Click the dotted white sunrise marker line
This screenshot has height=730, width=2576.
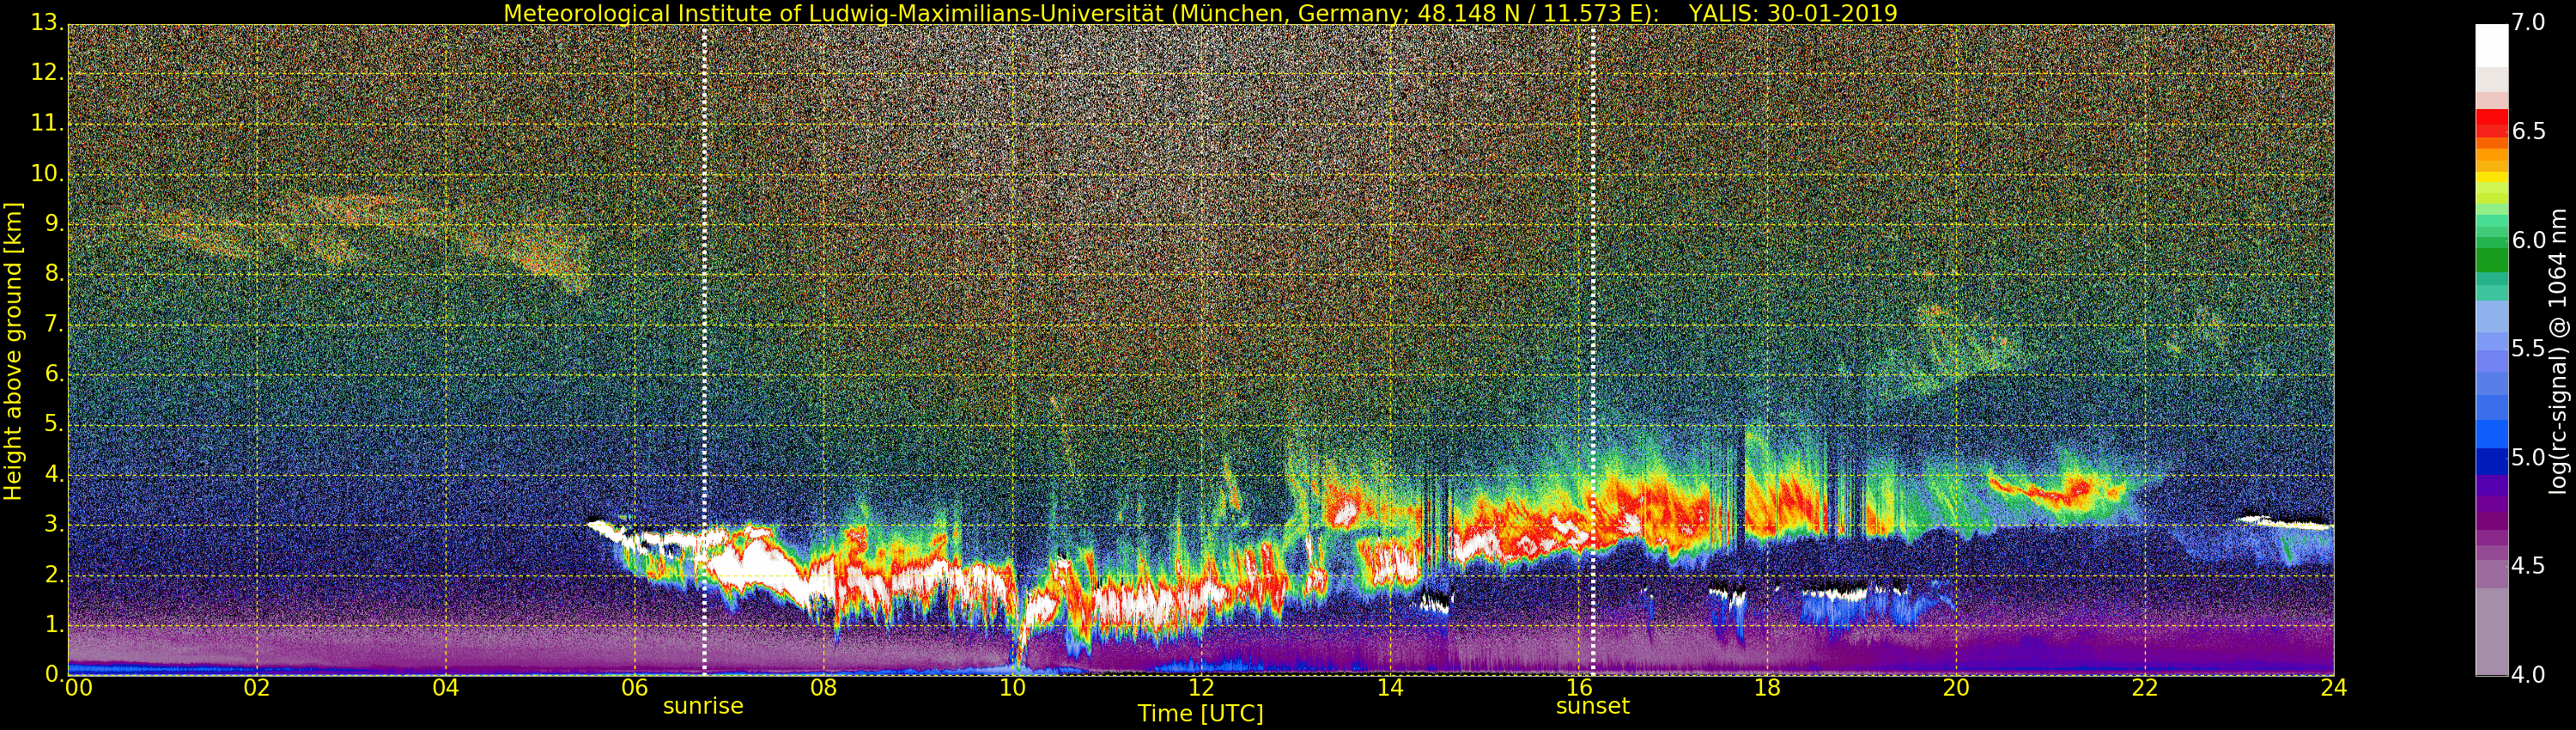[x=704, y=350]
